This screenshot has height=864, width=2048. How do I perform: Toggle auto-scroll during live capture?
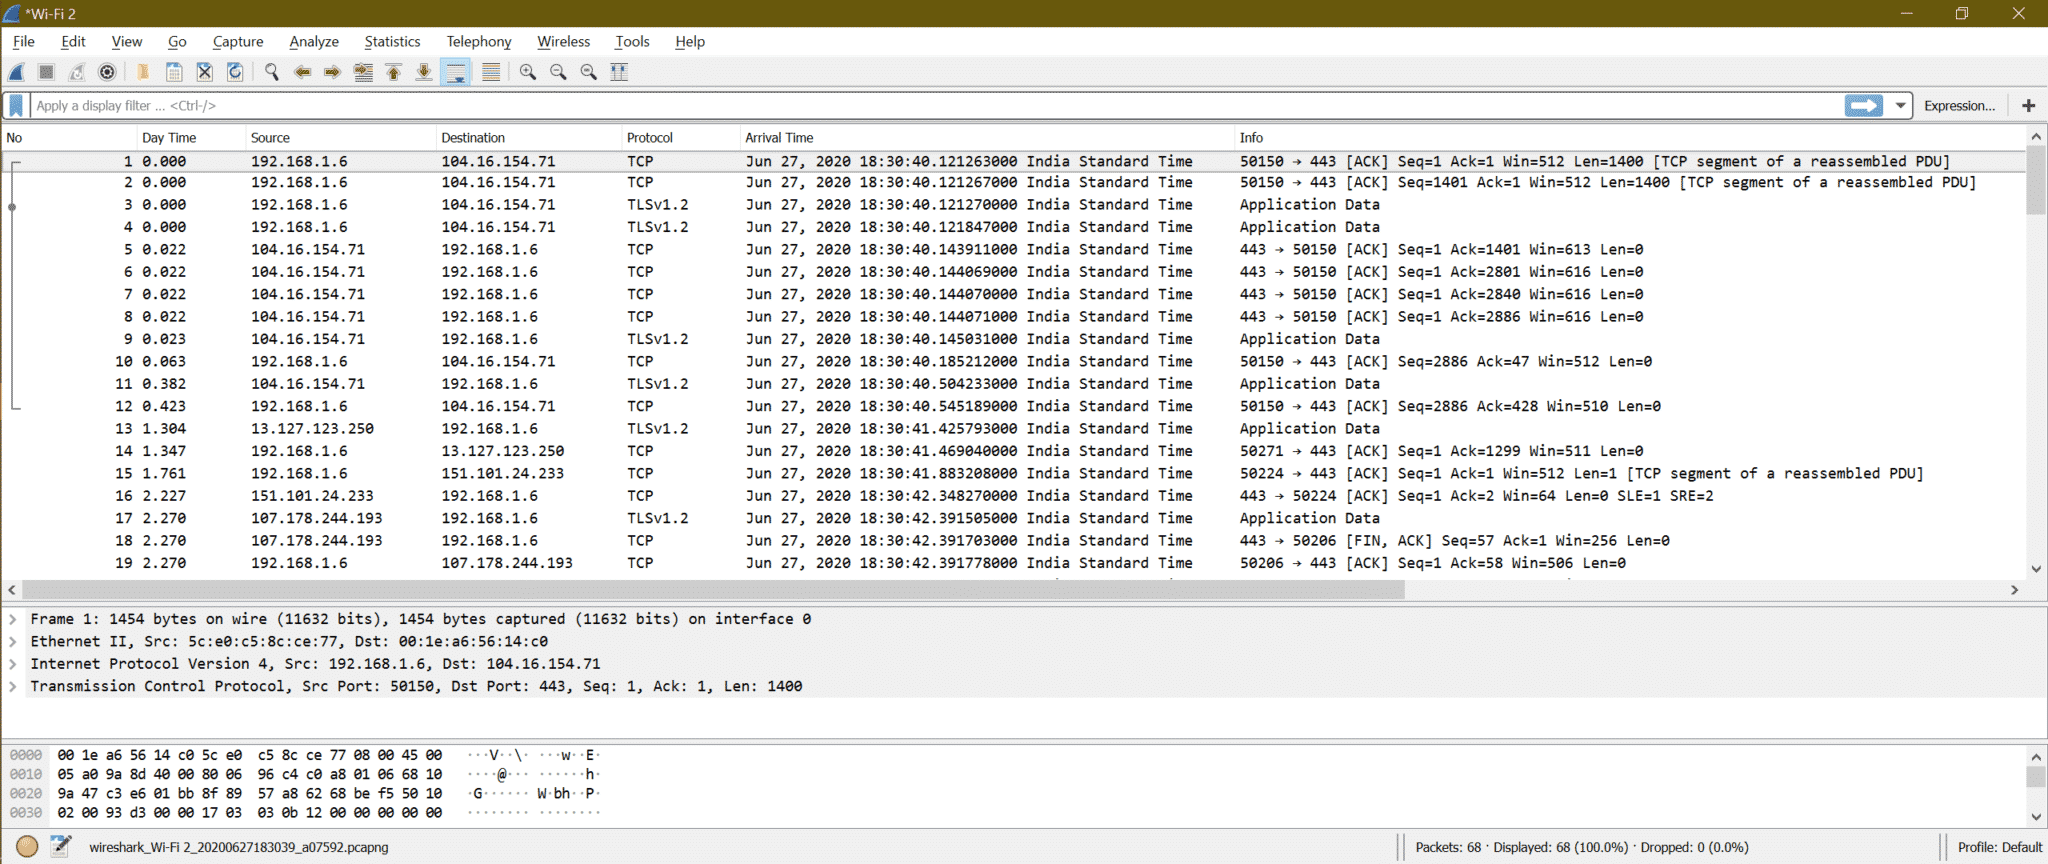tap(456, 72)
